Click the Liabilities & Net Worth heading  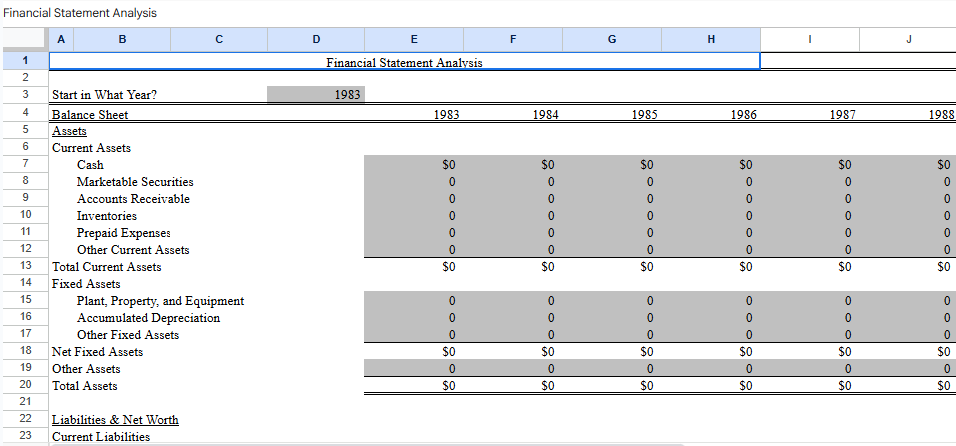coord(115,419)
